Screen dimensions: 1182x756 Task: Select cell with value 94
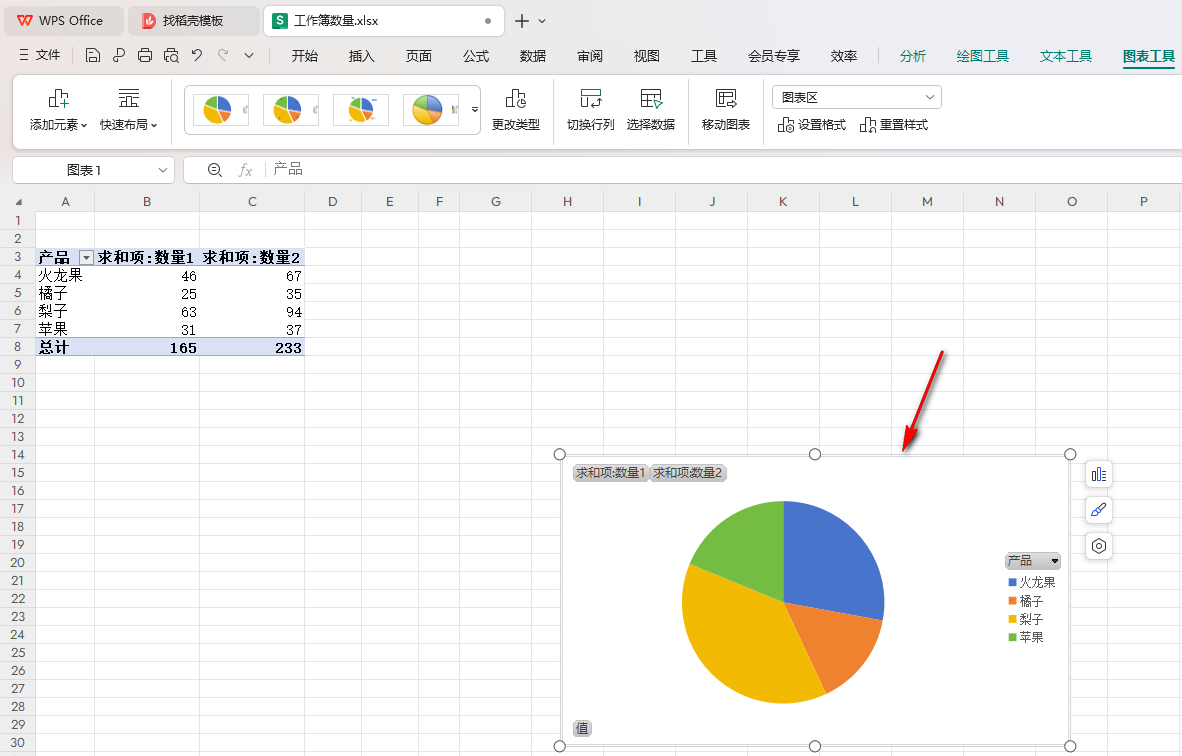[252, 311]
